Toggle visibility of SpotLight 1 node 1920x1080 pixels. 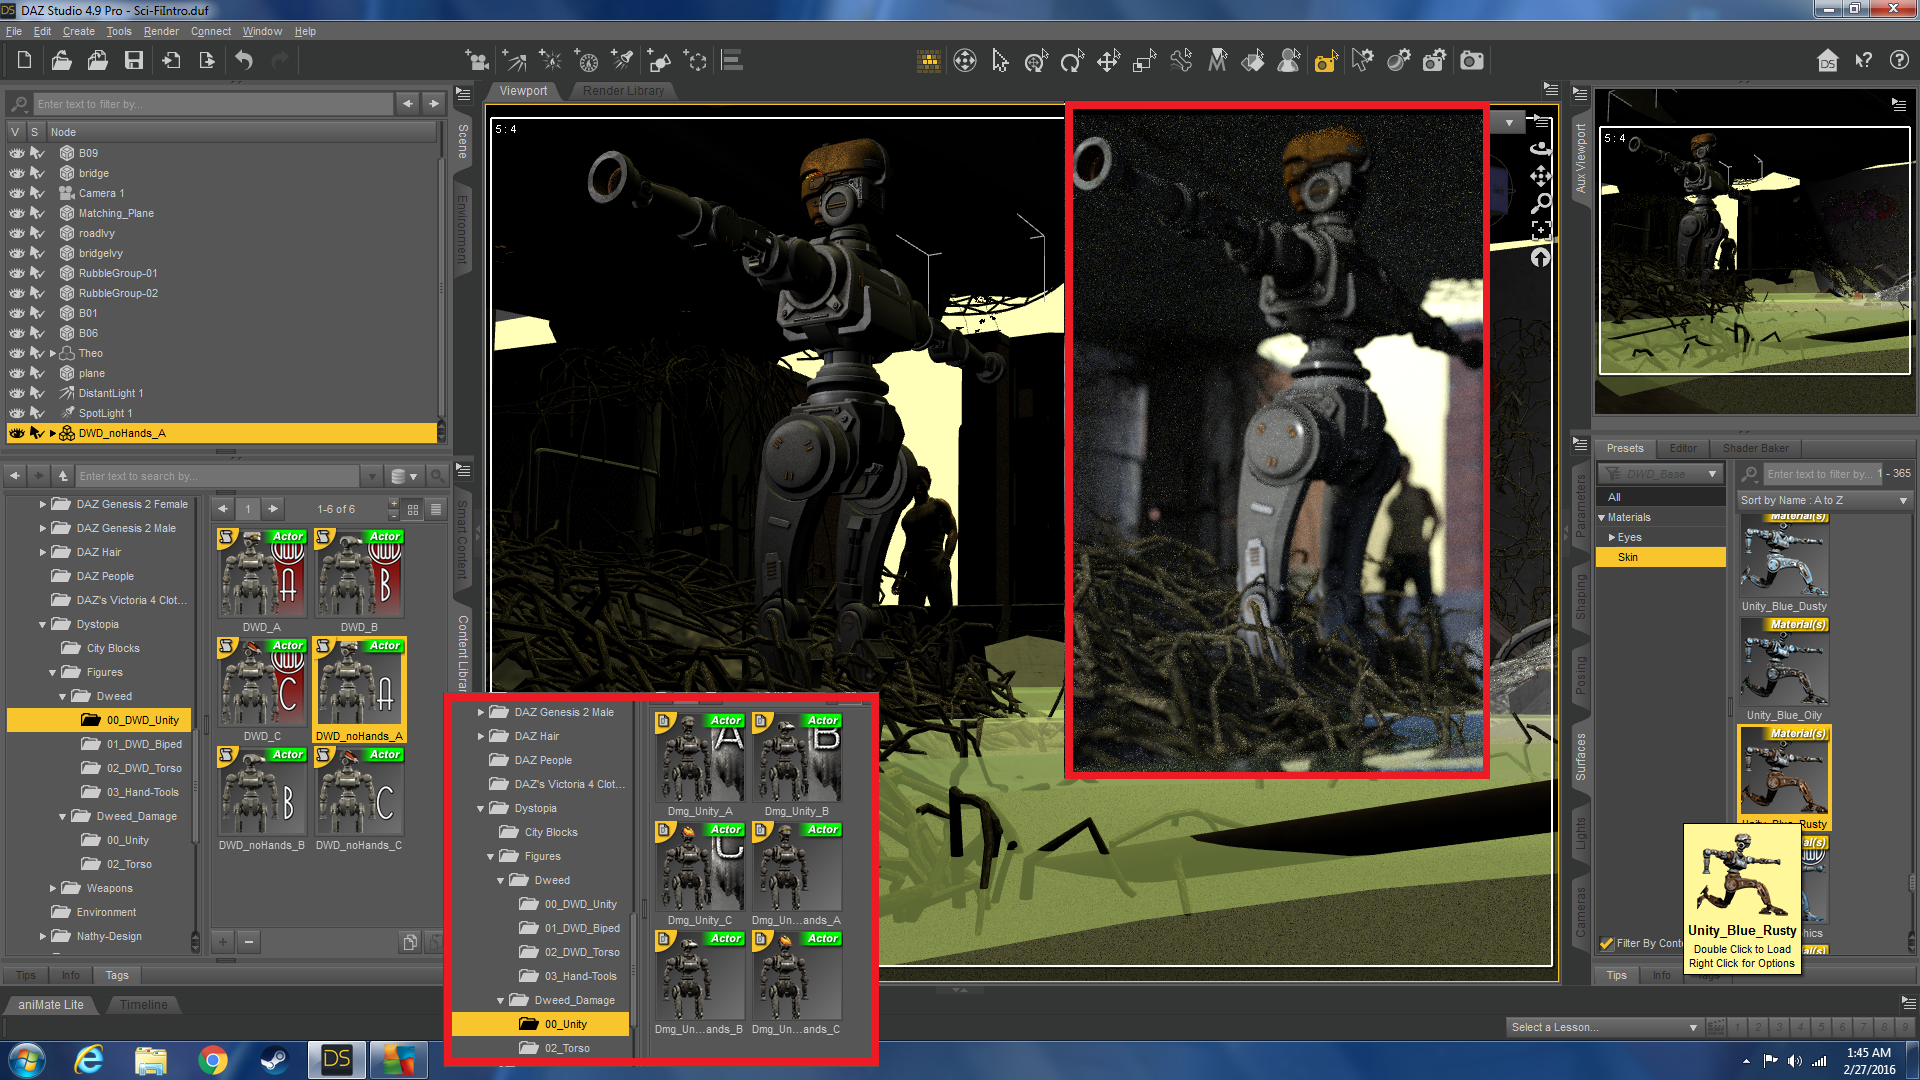[17, 413]
